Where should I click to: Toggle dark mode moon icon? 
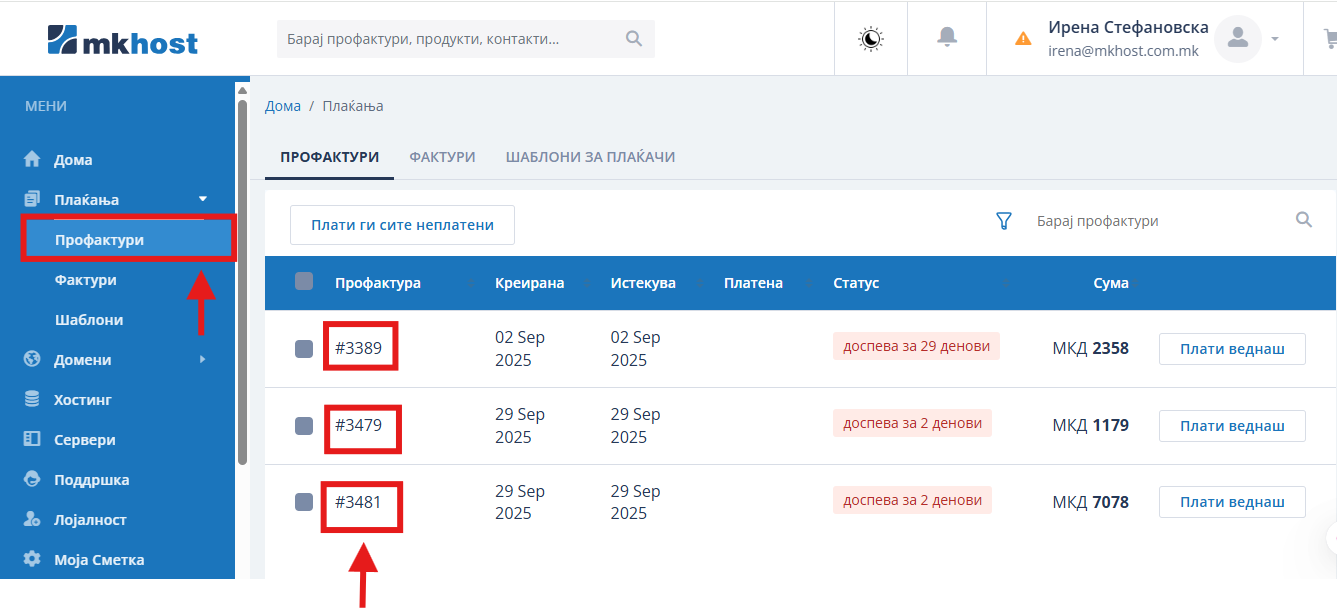coord(871,38)
